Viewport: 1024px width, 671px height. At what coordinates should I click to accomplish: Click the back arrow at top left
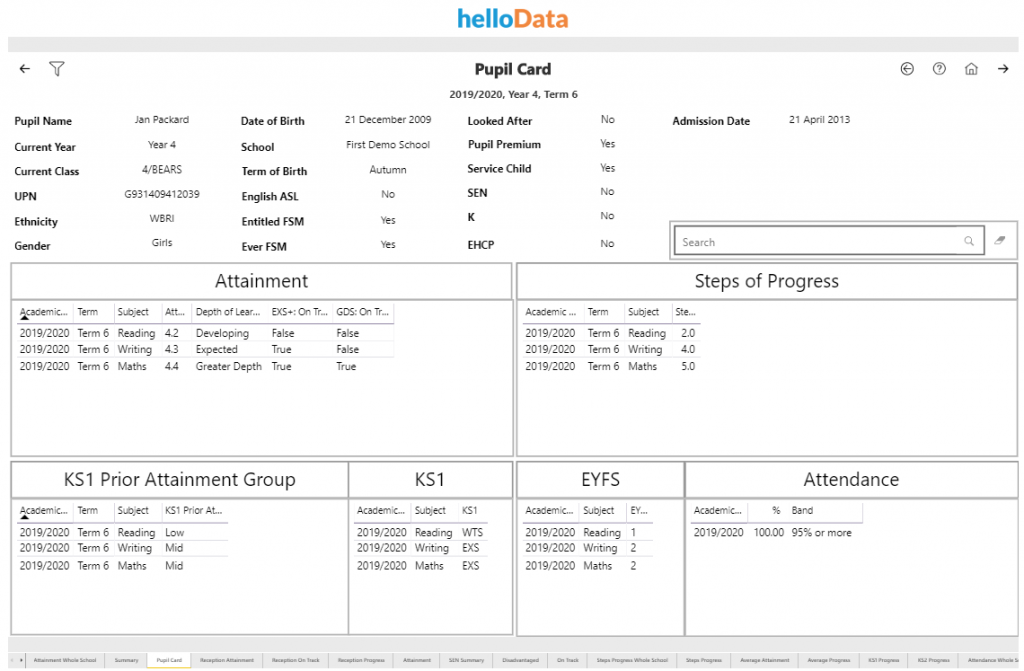click(x=25, y=69)
